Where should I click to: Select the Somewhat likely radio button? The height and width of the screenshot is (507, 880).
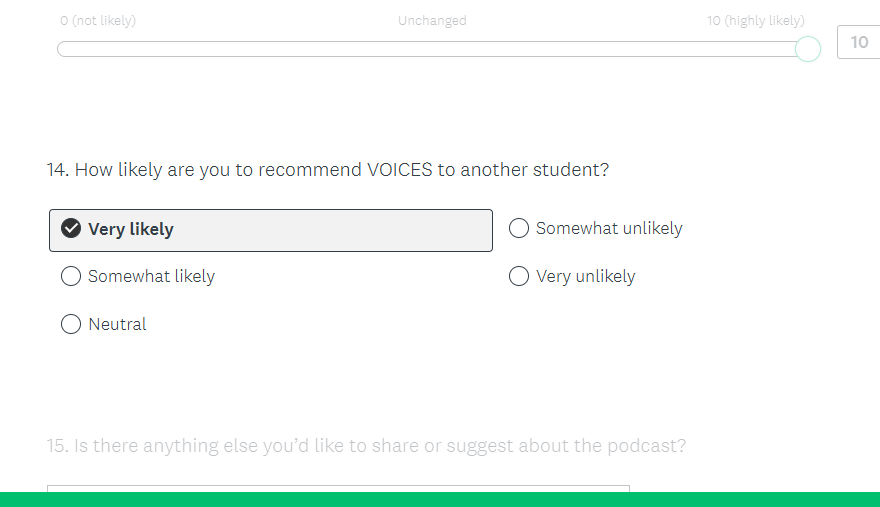click(x=71, y=277)
